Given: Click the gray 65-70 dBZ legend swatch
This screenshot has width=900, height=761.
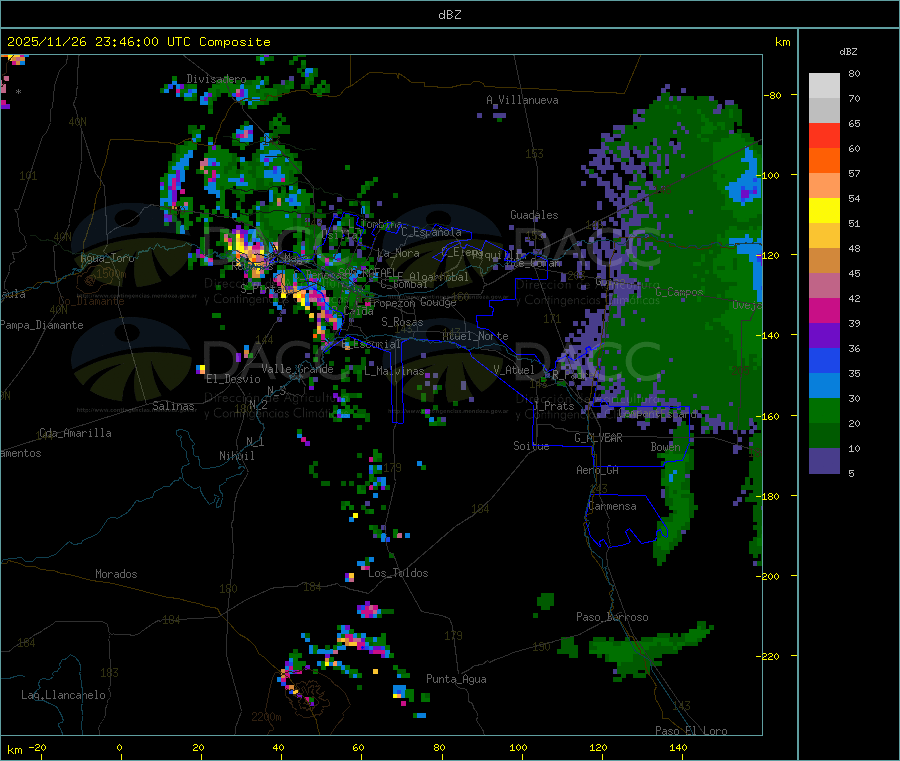Looking at the screenshot, I should [x=824, y=110].
